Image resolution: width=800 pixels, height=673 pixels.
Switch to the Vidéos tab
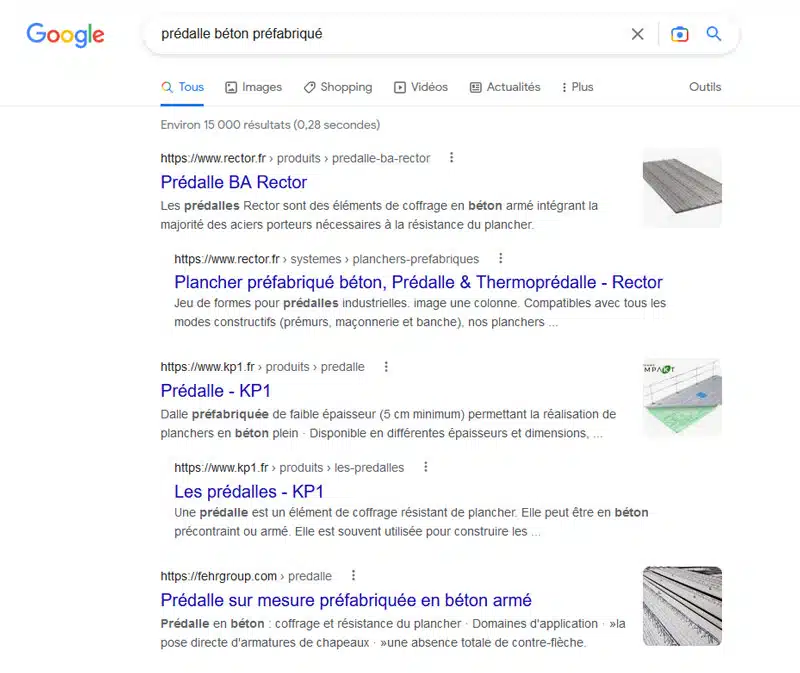point(421,87)
